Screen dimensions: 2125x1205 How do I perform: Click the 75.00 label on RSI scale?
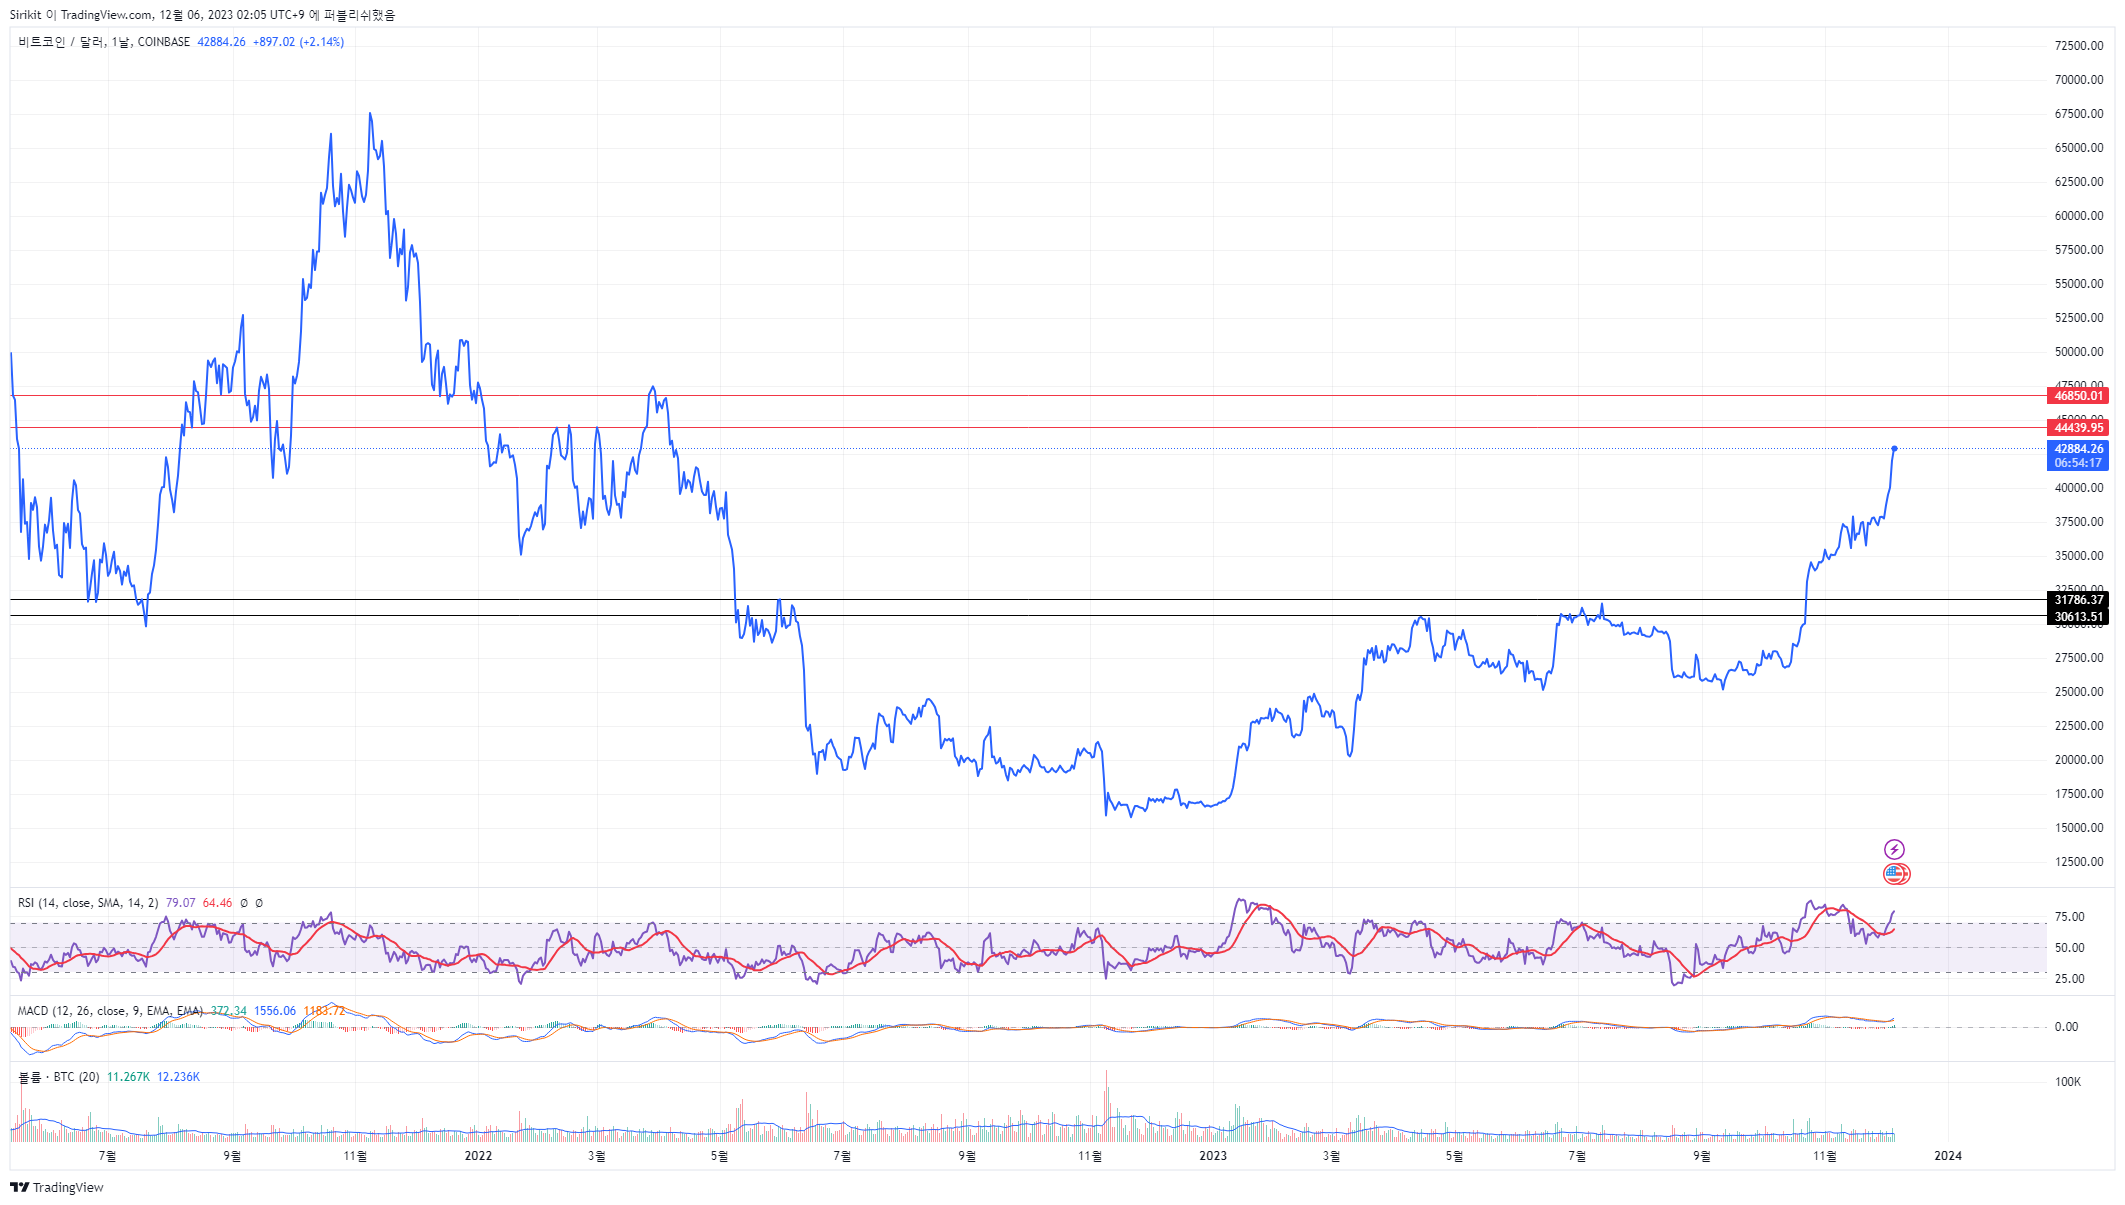[2069, 917]
